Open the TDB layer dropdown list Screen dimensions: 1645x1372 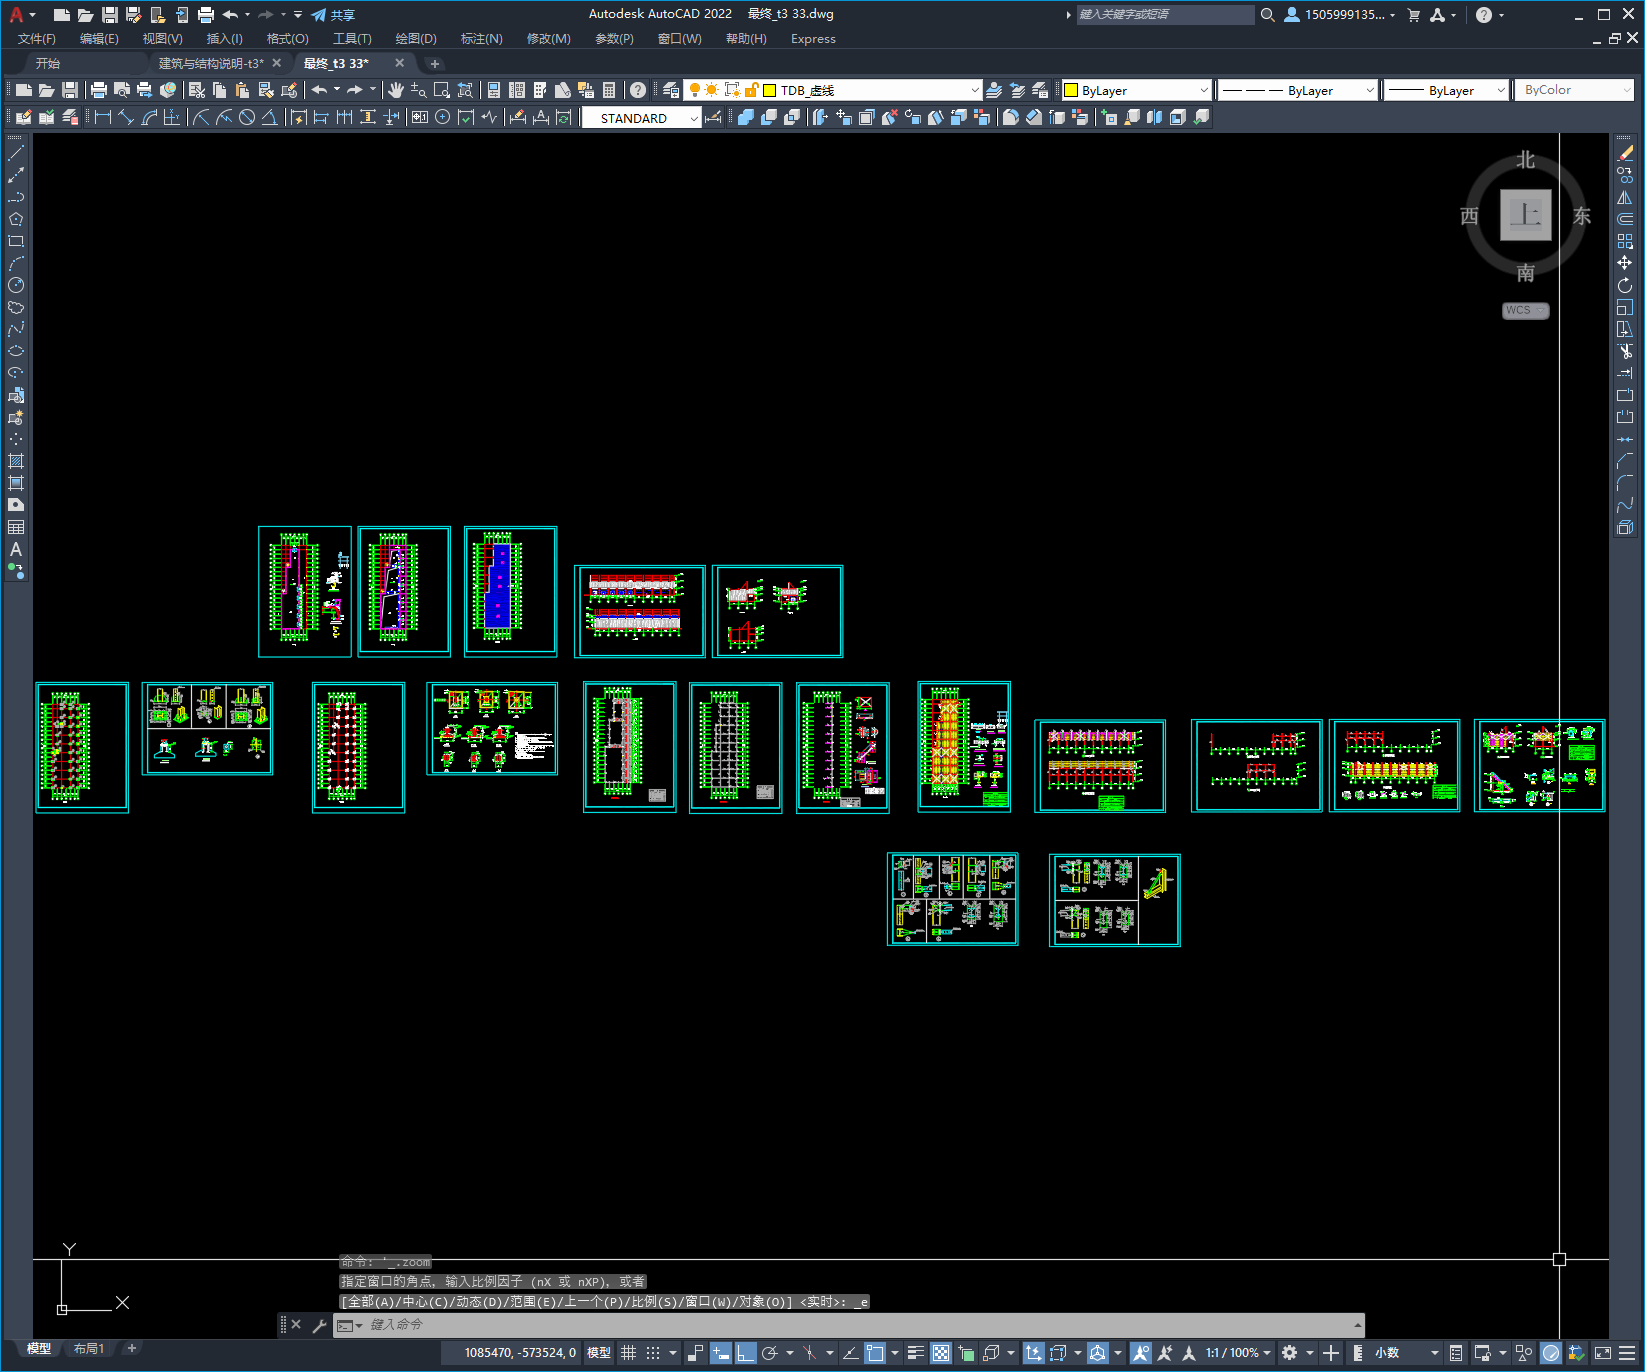(975, 90)
